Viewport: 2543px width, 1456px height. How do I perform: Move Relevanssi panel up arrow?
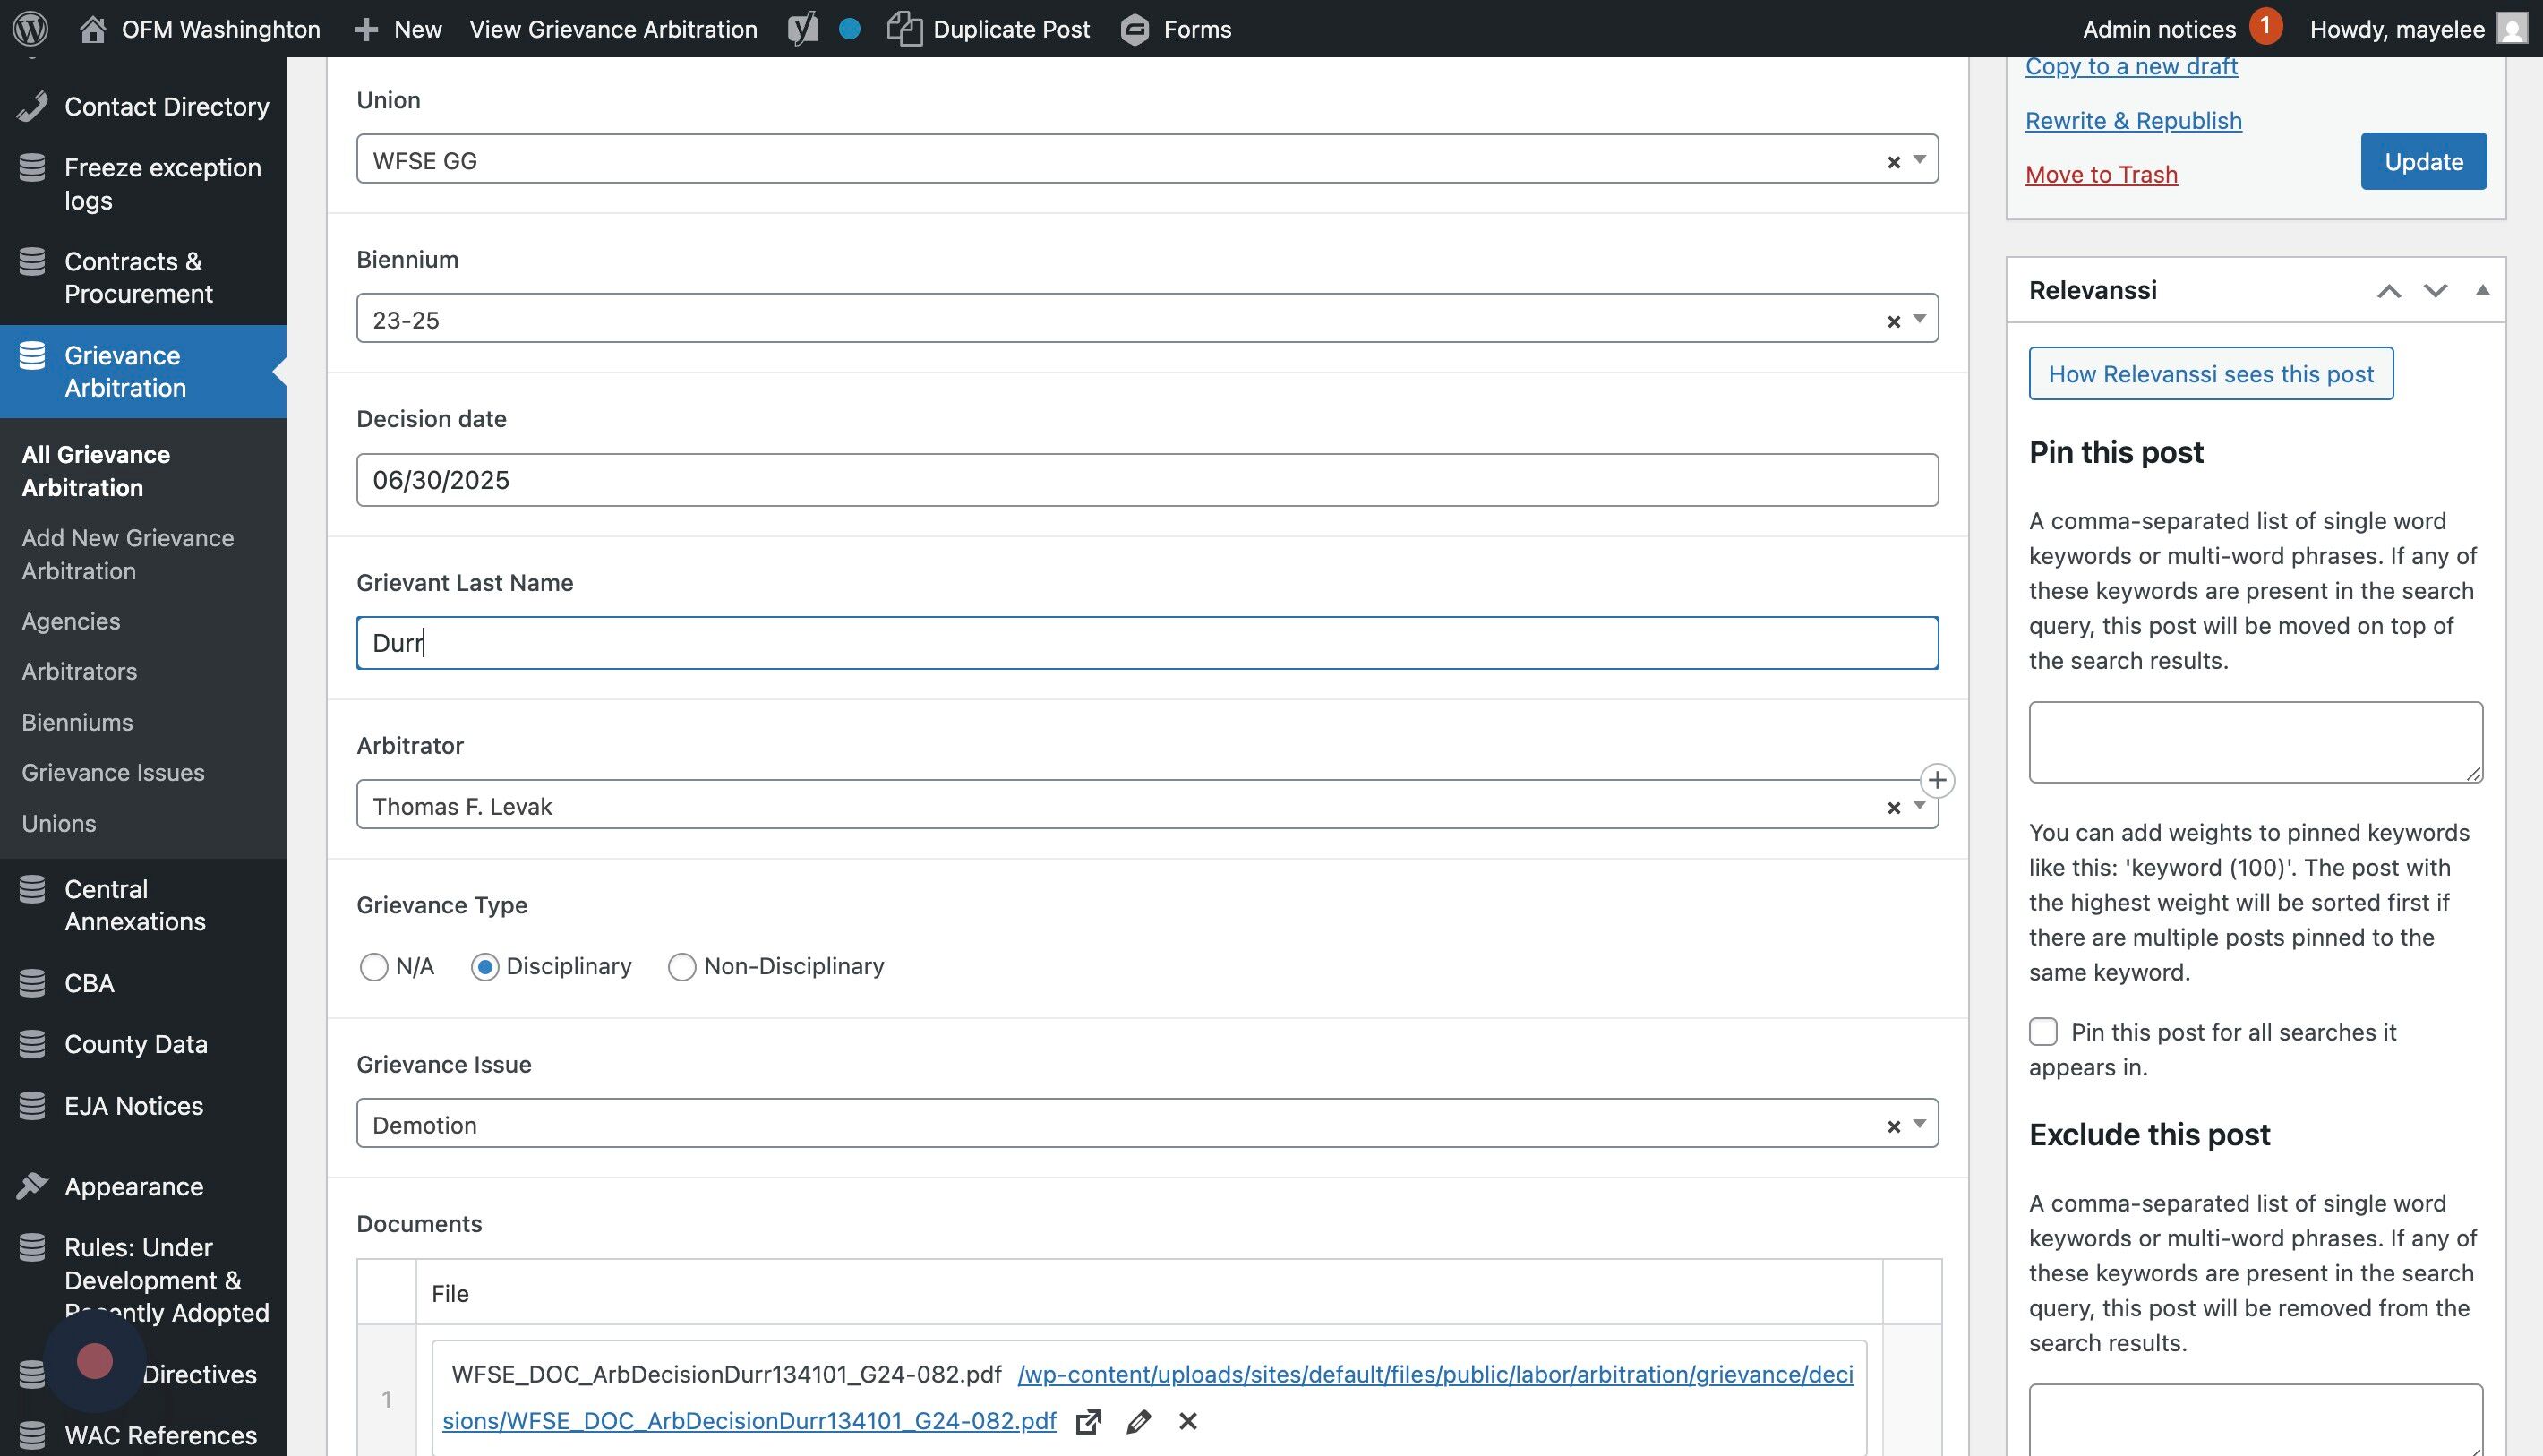click(2389, 291)
